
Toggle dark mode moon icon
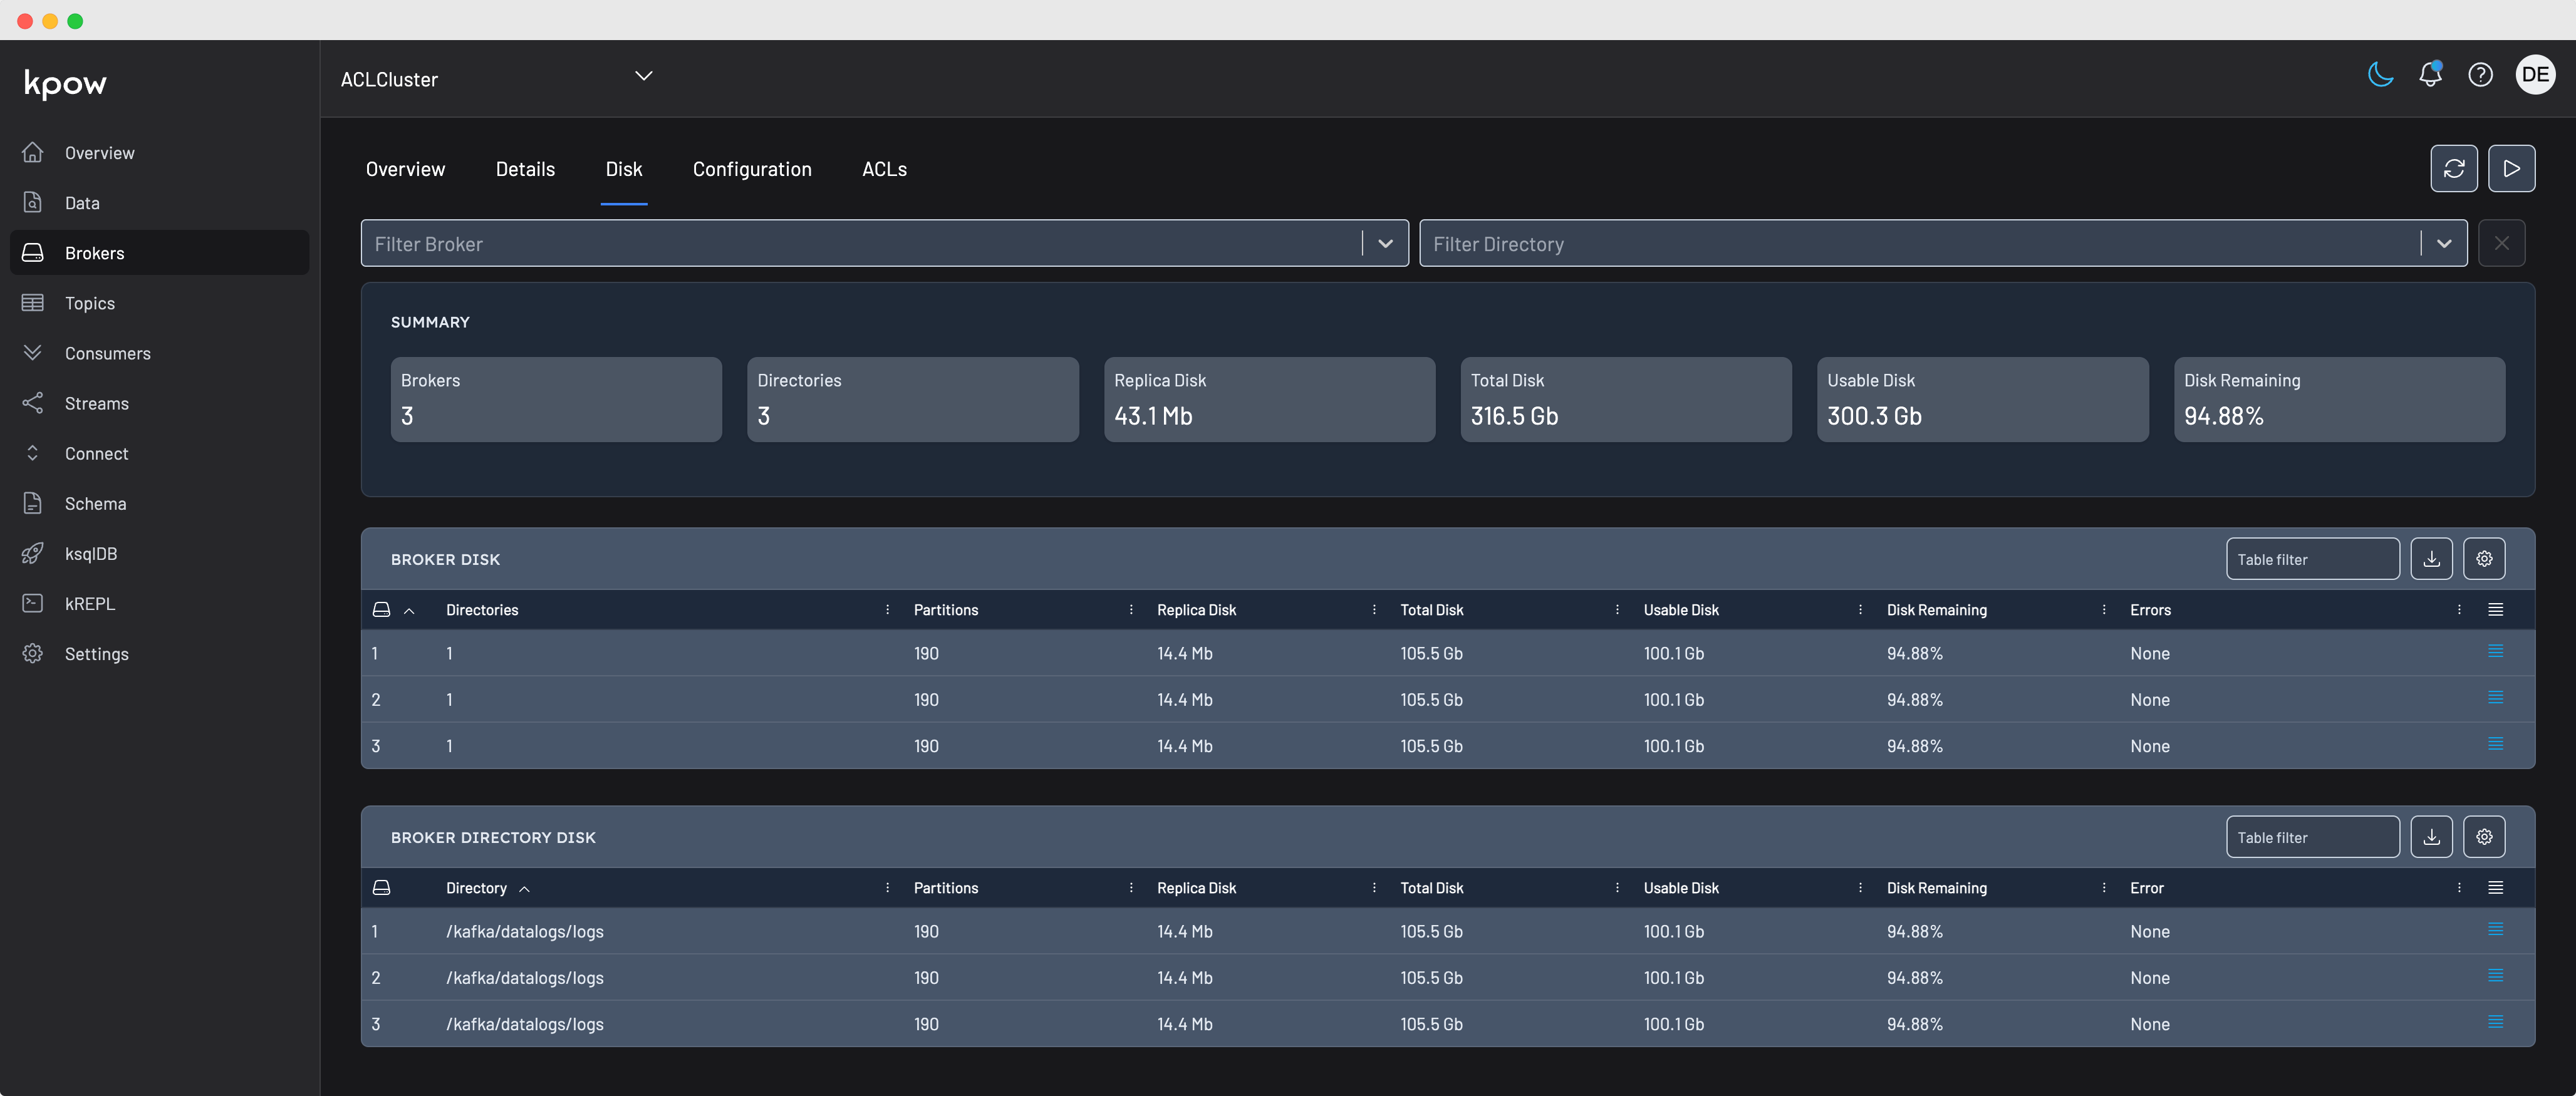point(2380,75)
